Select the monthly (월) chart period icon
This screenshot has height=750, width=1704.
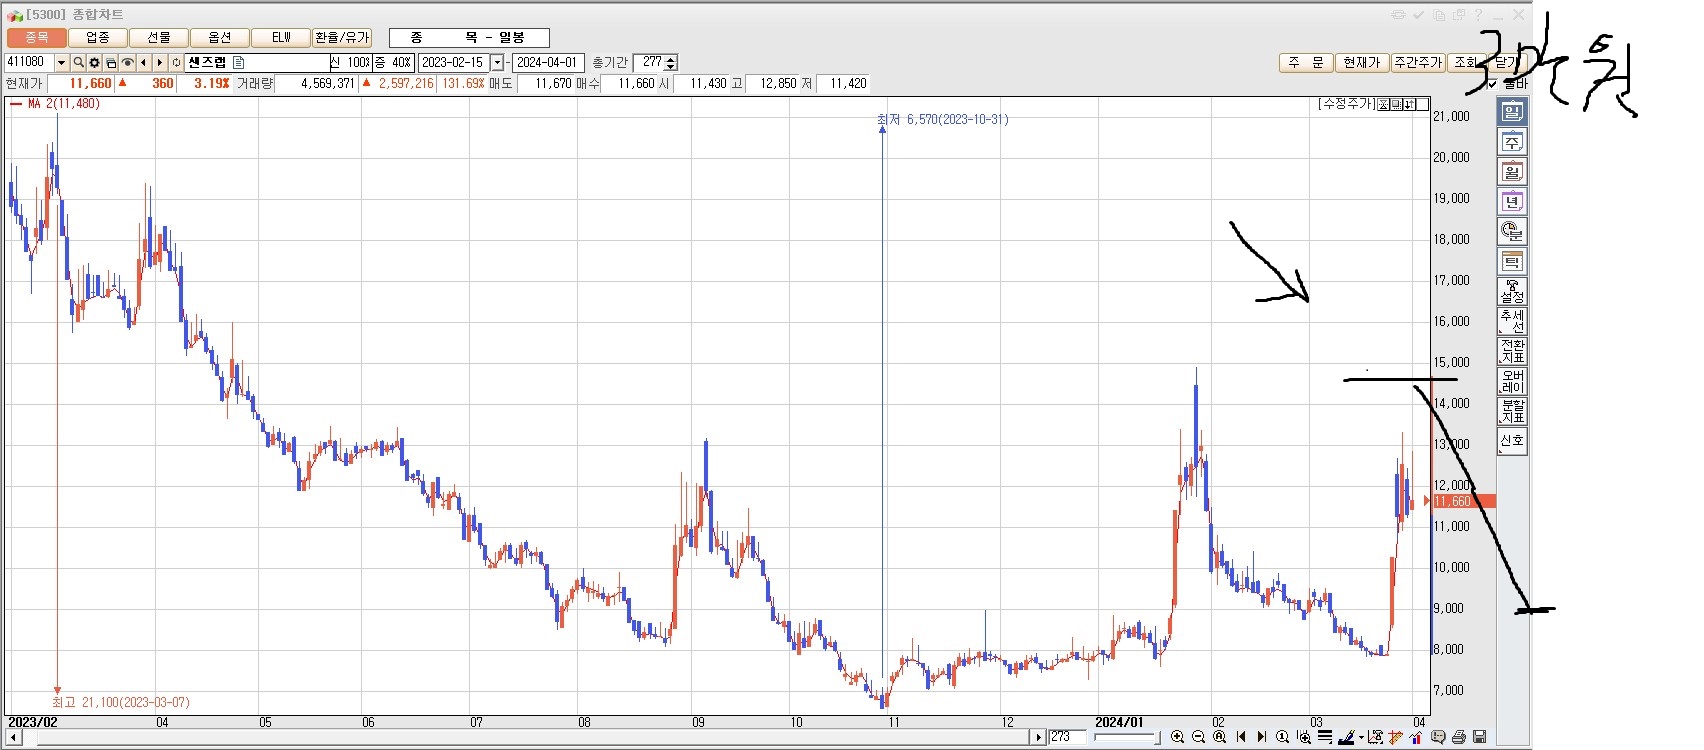(x=1511, y=172)
